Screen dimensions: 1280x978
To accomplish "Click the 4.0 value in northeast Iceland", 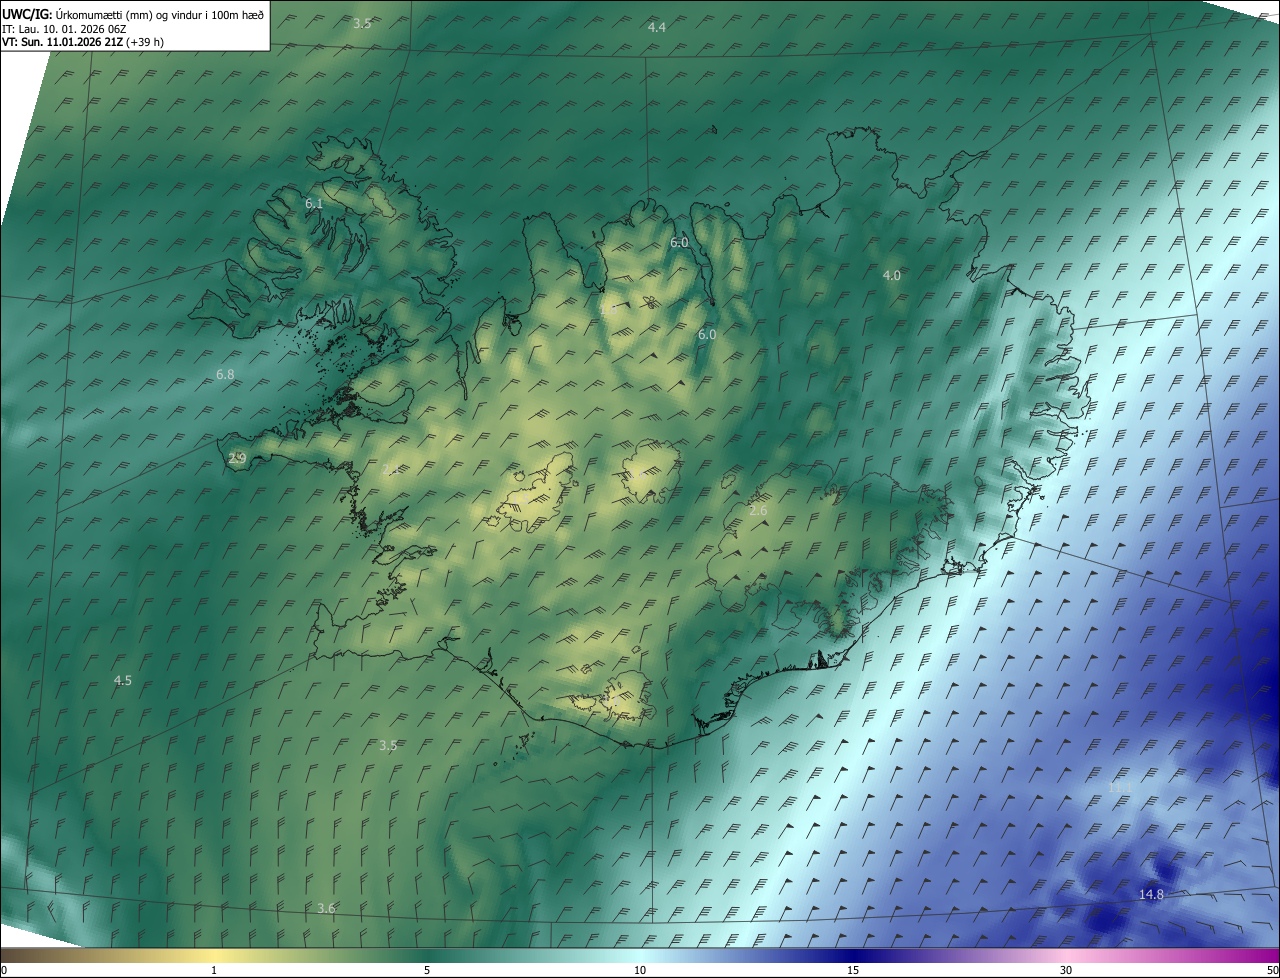I will tap(892, 275).
